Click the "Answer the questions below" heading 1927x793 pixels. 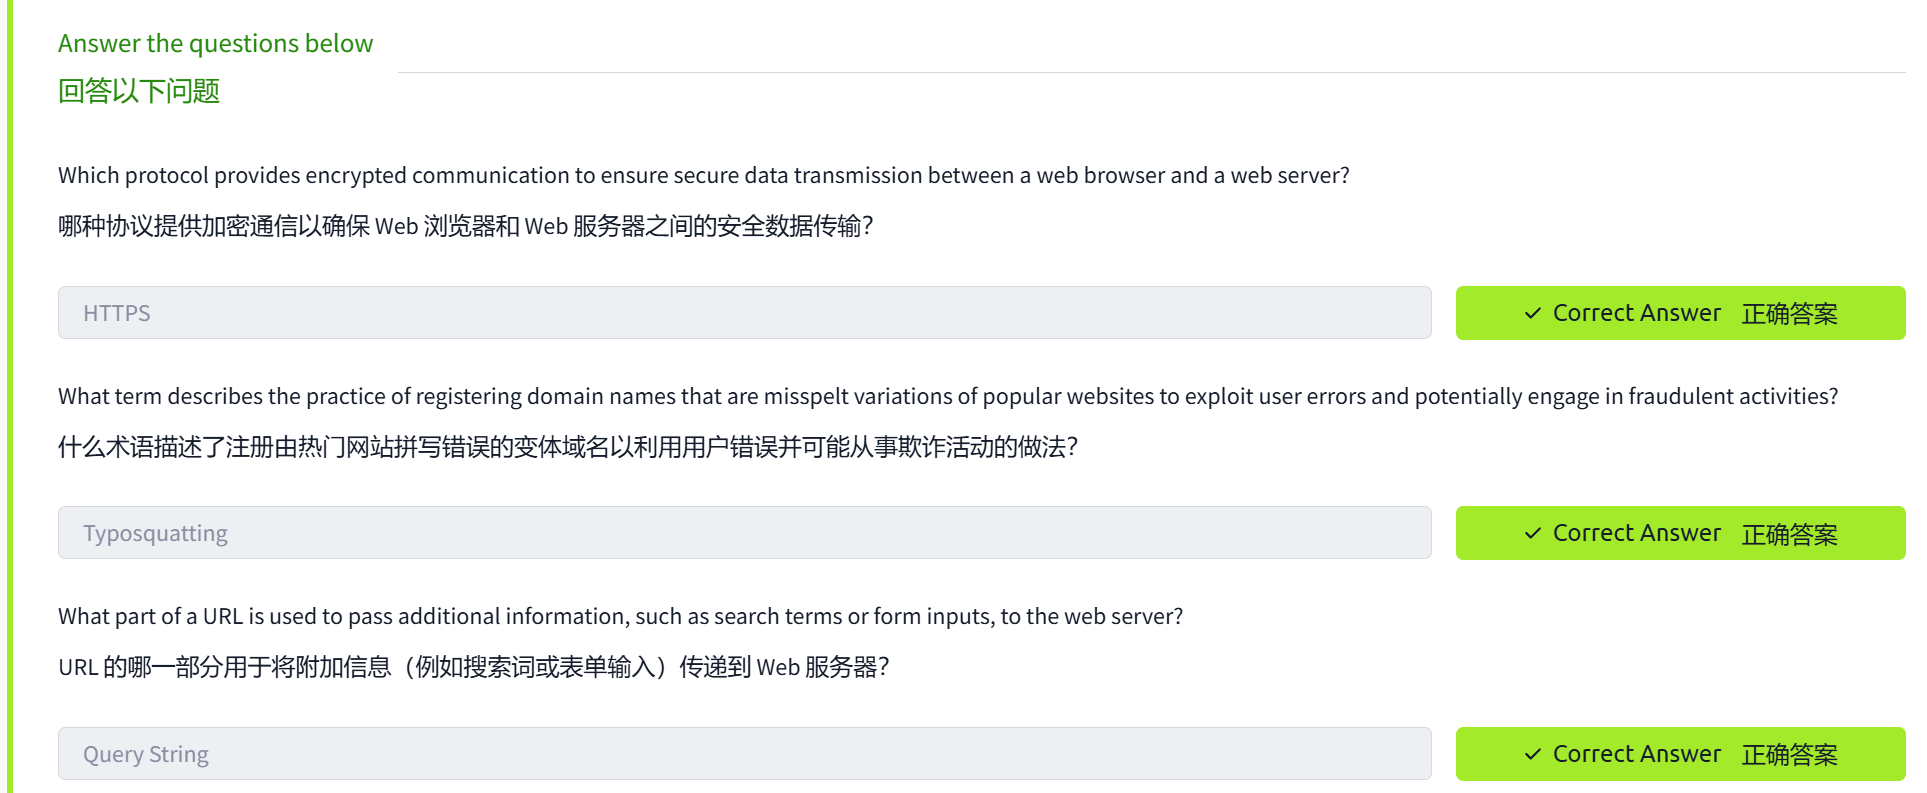click(x=215, y=44)
